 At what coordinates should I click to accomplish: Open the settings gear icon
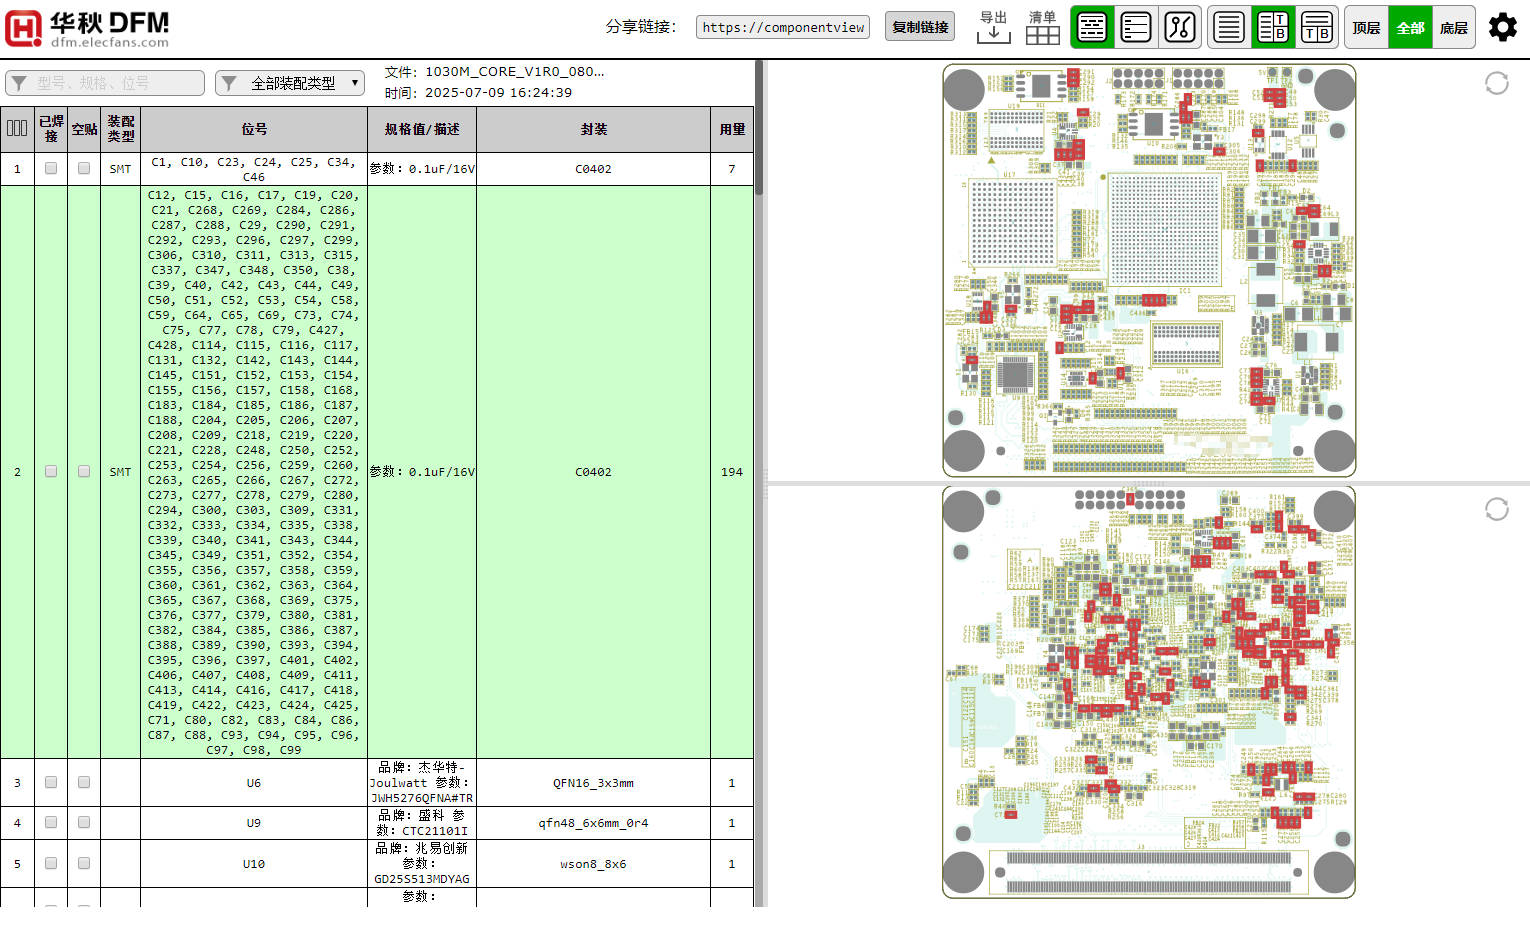tap(1502, 27)
